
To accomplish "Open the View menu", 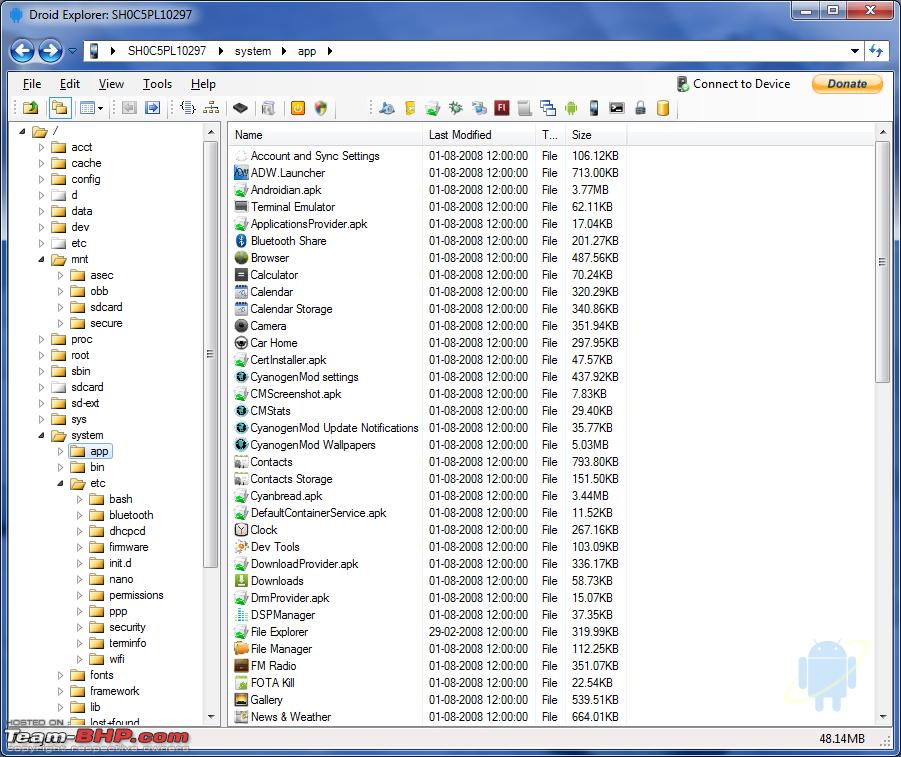I will (x=111, y=84).
